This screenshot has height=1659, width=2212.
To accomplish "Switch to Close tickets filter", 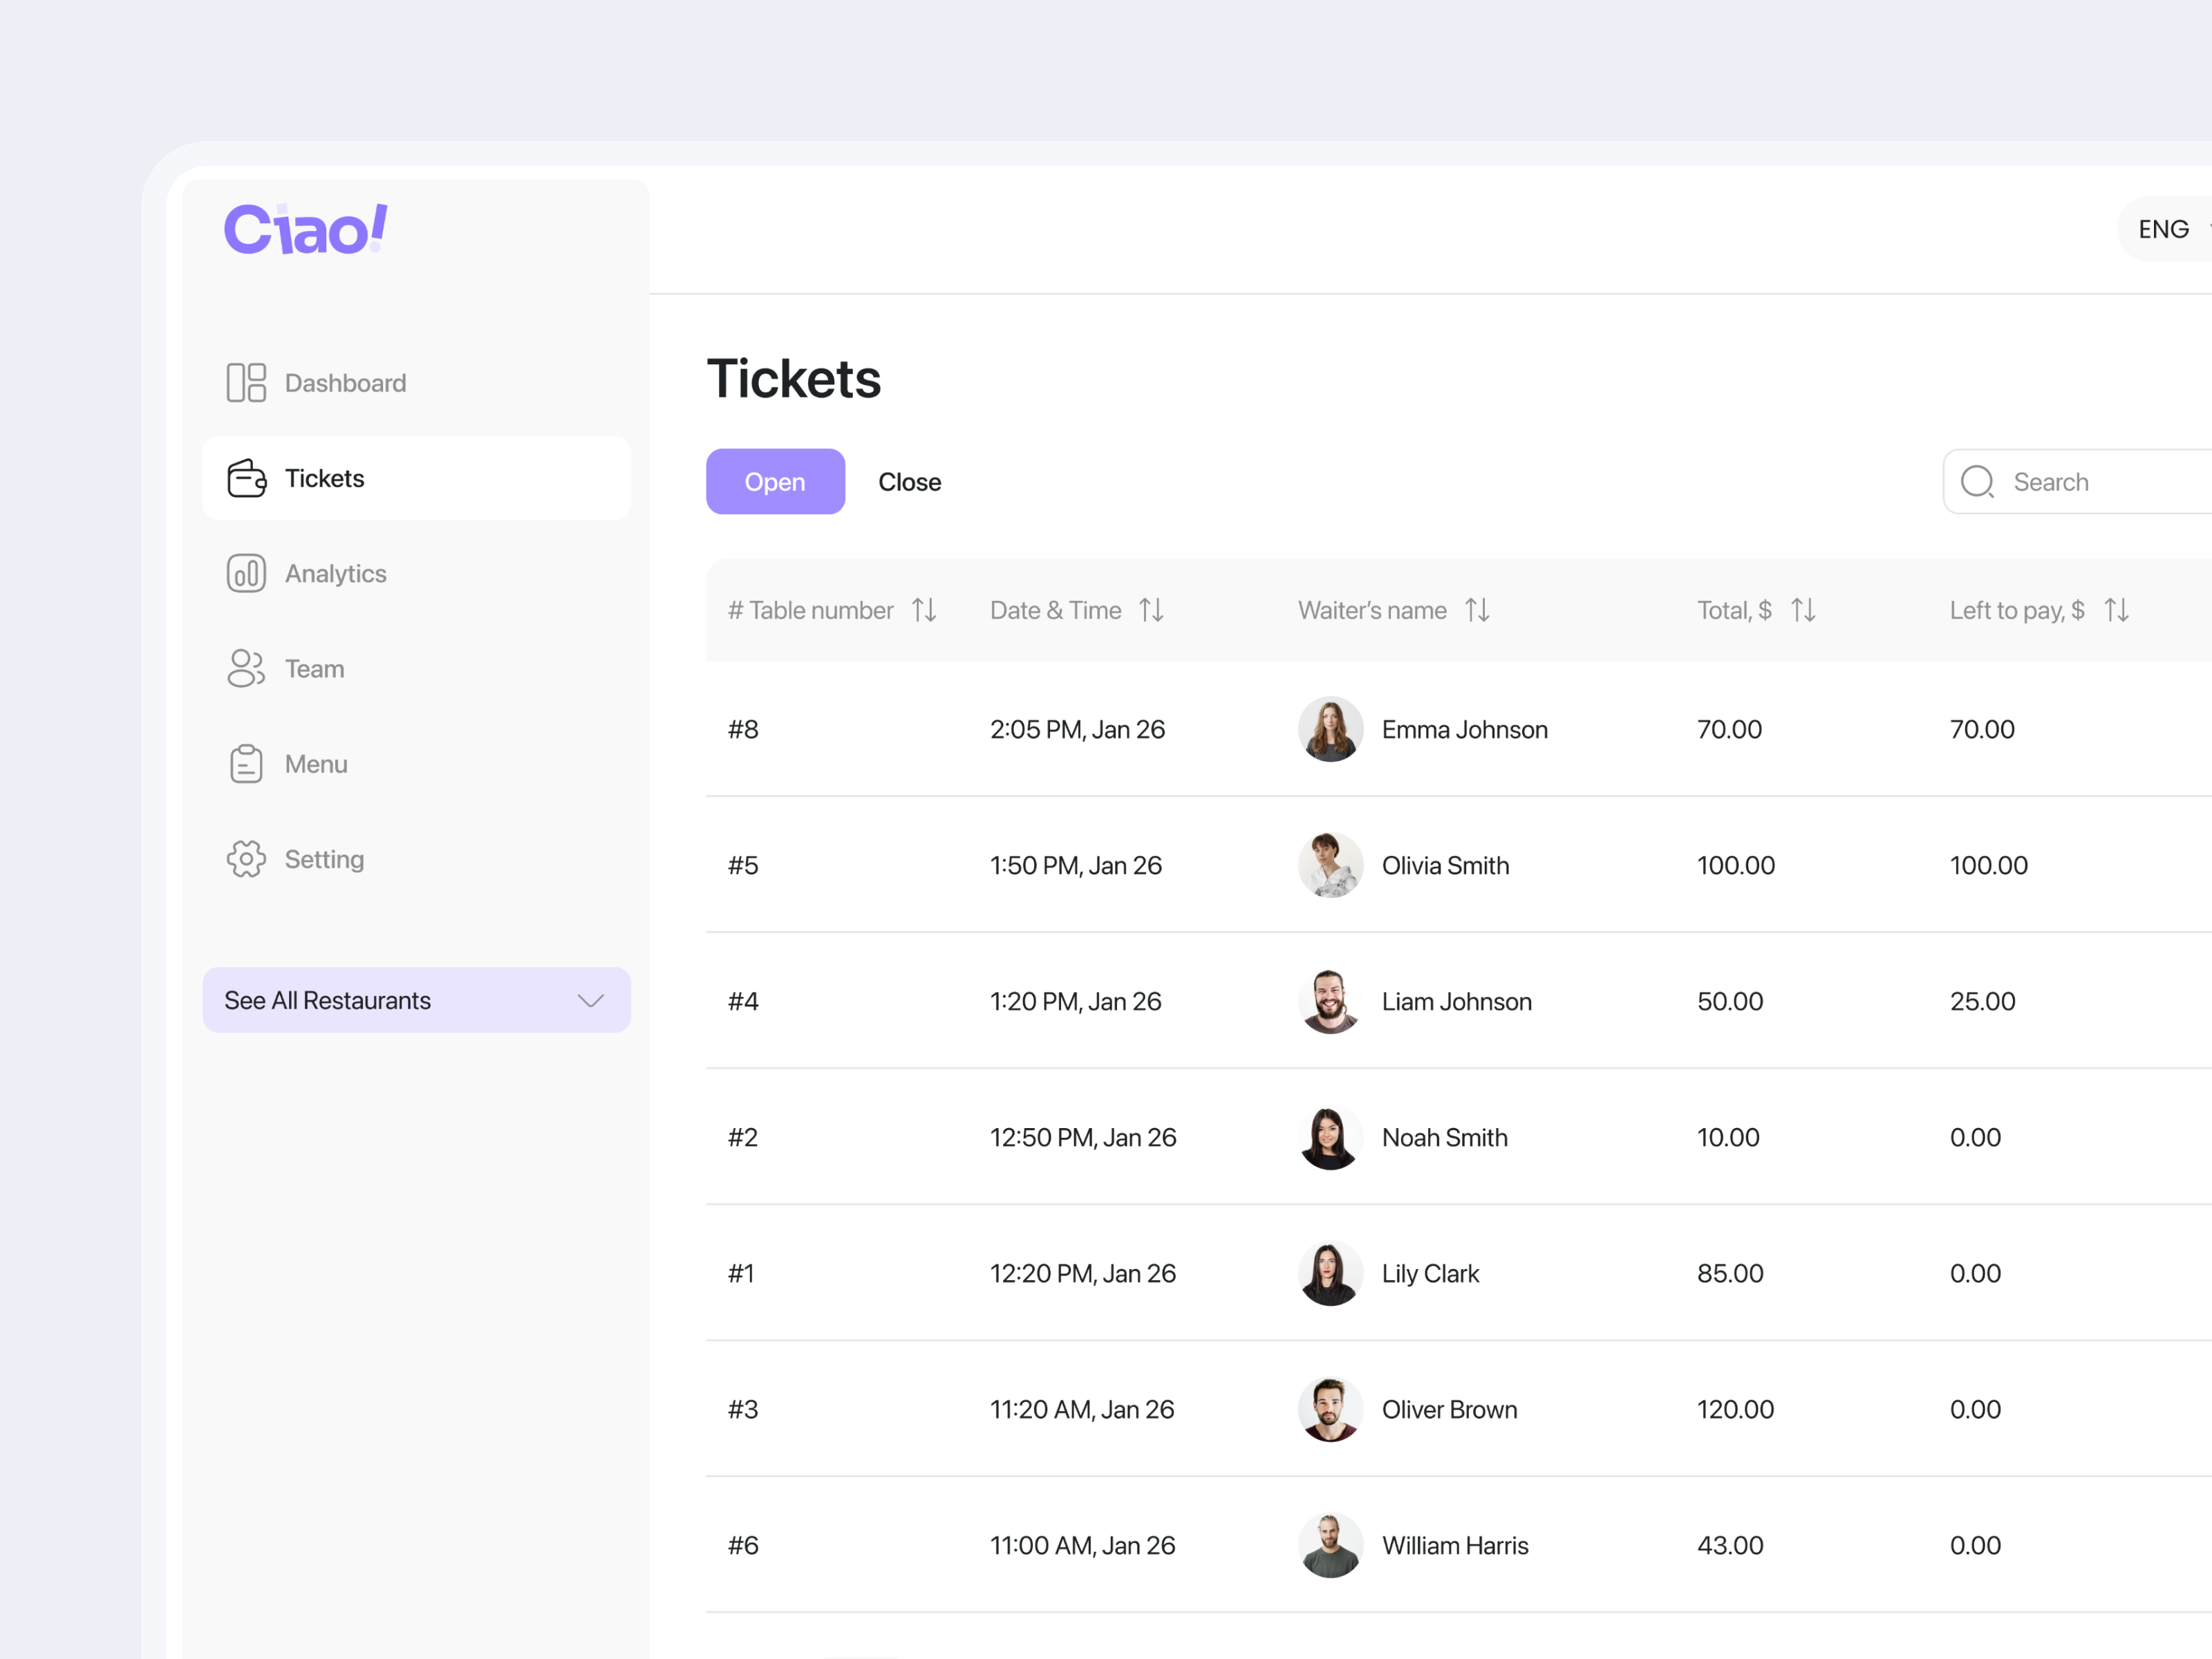I will (x=909, y=481).
